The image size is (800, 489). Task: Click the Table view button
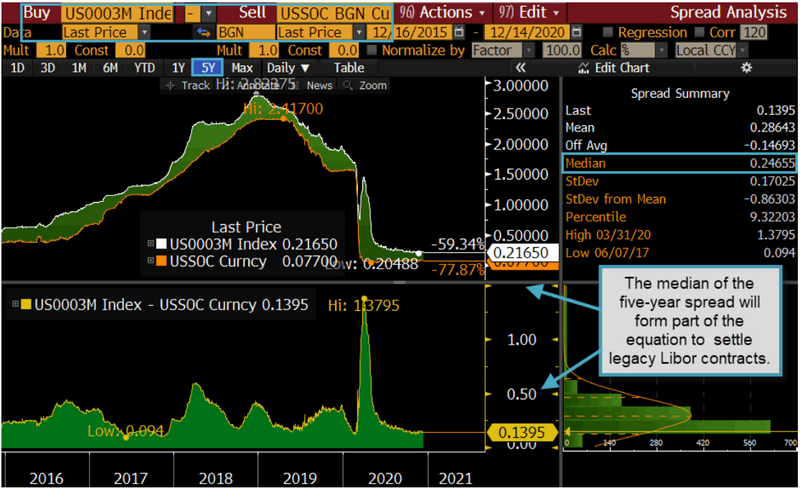349,68
